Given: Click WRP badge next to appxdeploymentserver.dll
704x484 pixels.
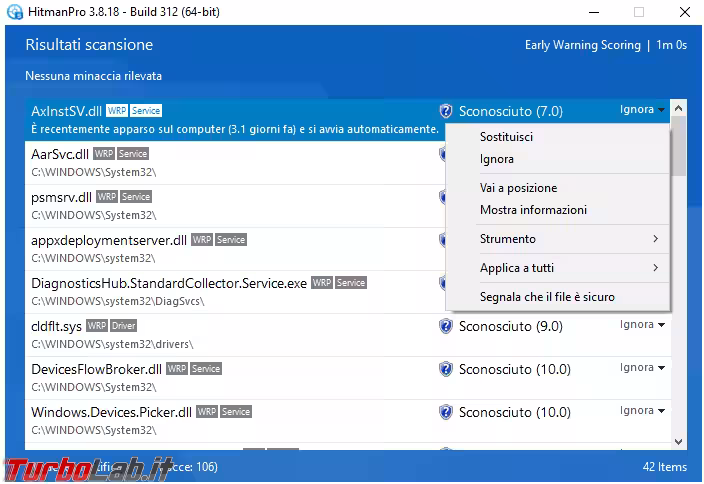Looking at the screenshot, I should (x=202, y=240).
